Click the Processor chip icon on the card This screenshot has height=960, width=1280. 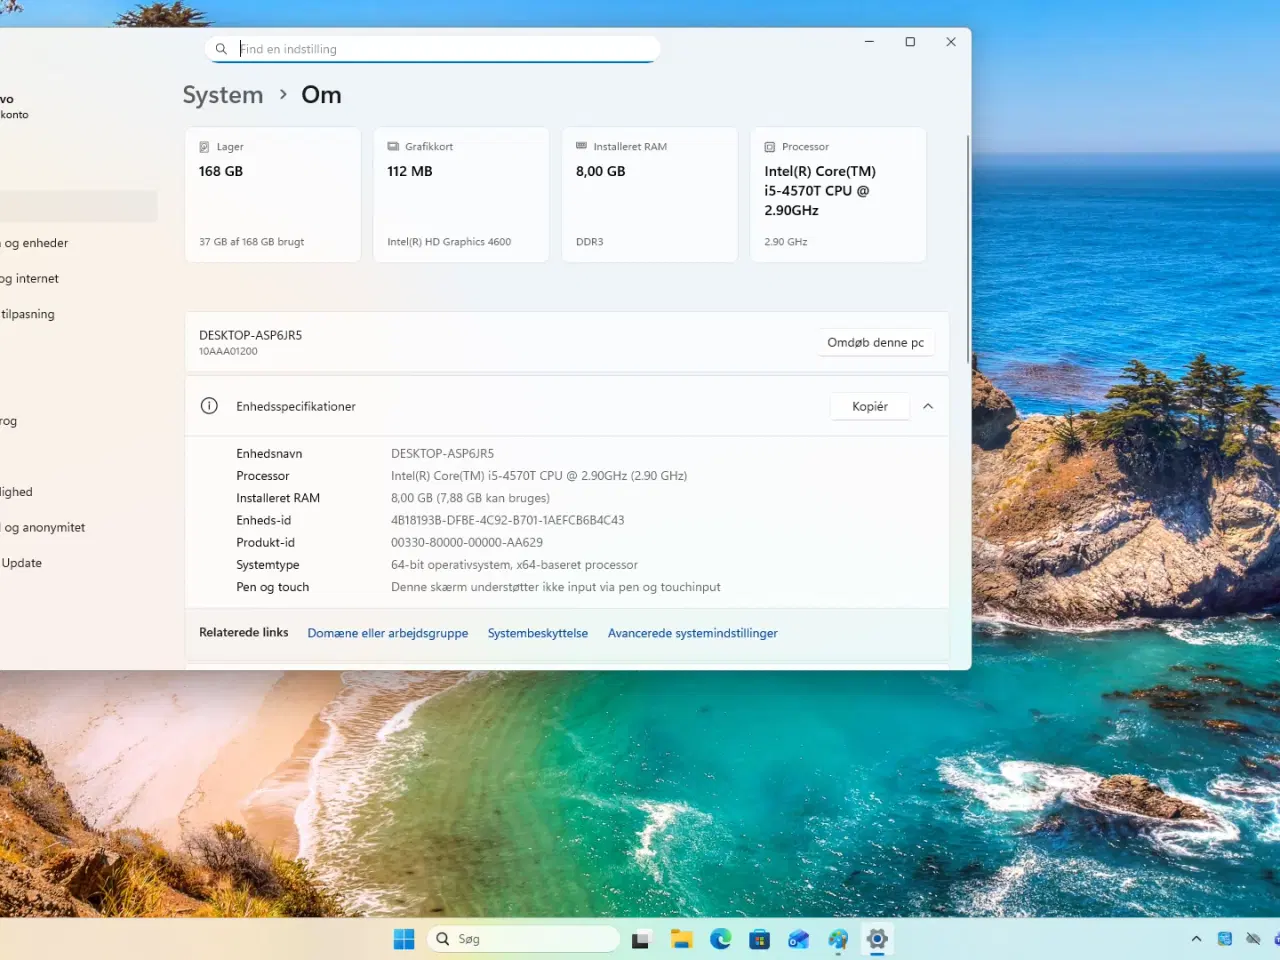[770, 146]
